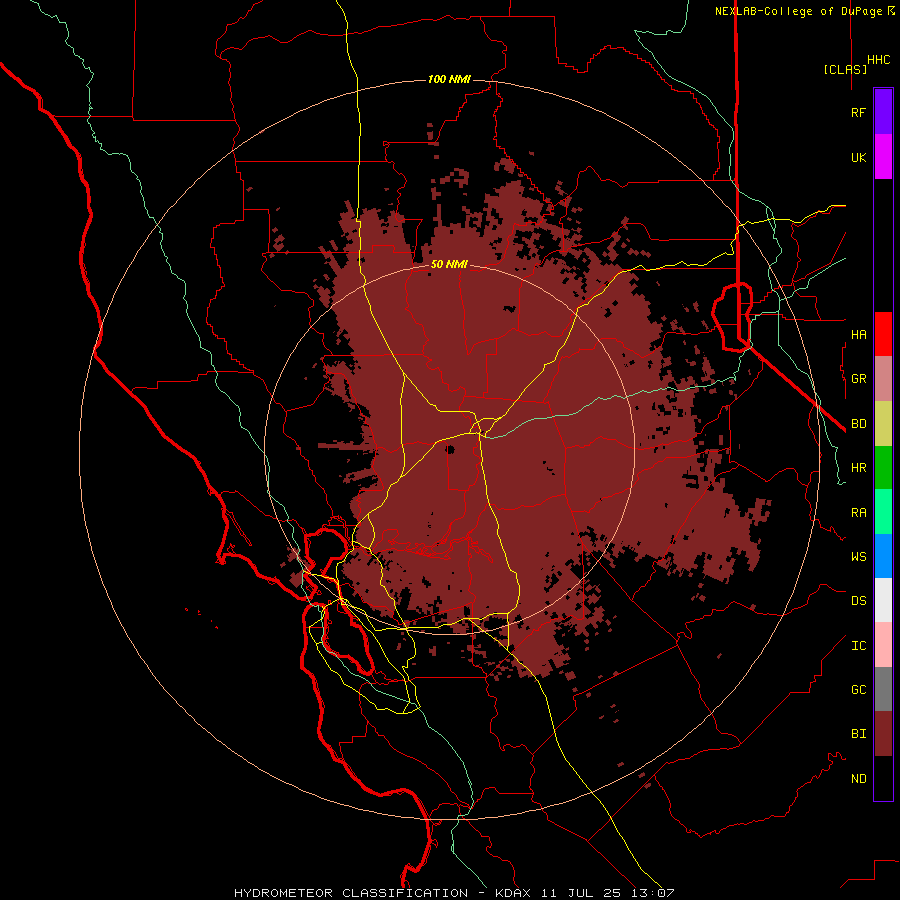Screen dimensions: 900x900
Task: Click the WS legend label
Action: 859,556
